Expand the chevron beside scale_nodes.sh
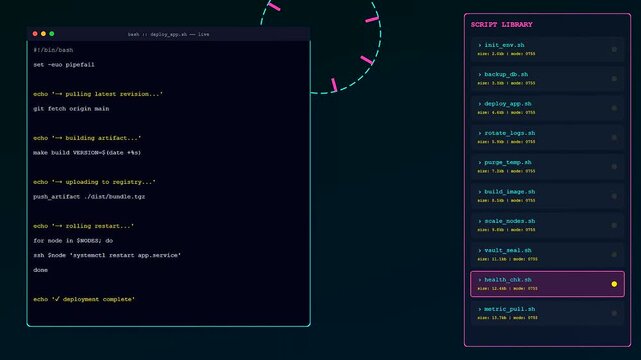 (480, 221)
